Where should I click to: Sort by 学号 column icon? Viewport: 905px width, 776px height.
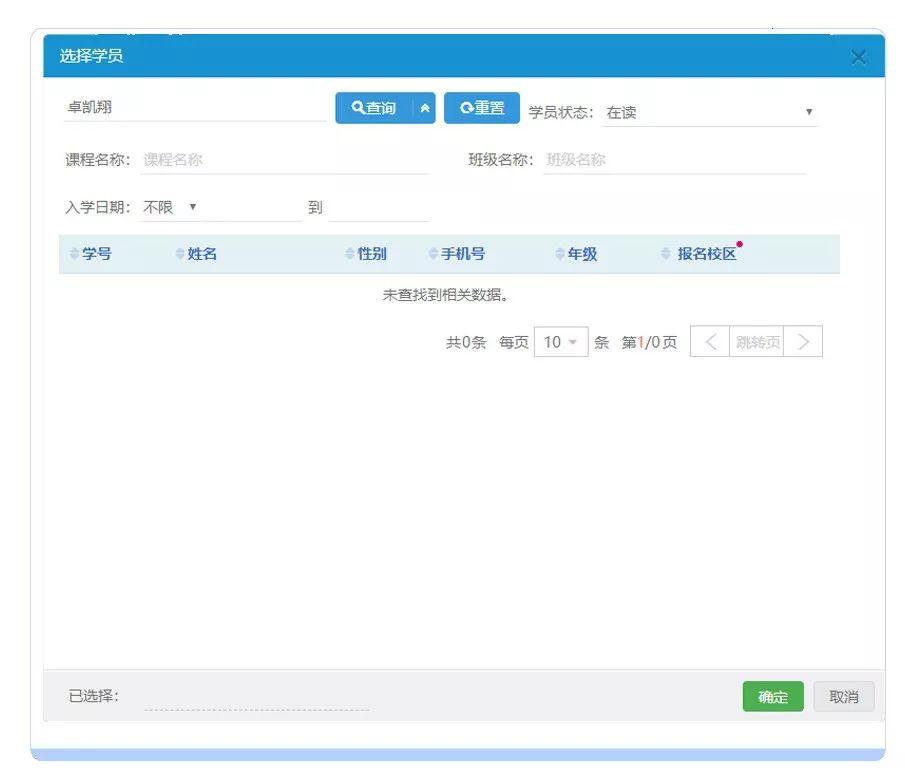tap(74, 255)
